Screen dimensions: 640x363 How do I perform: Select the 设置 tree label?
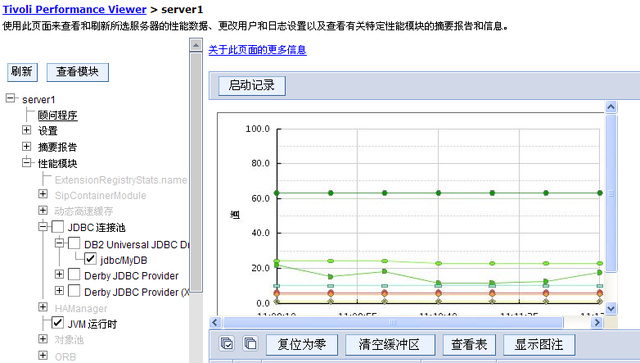48,131
